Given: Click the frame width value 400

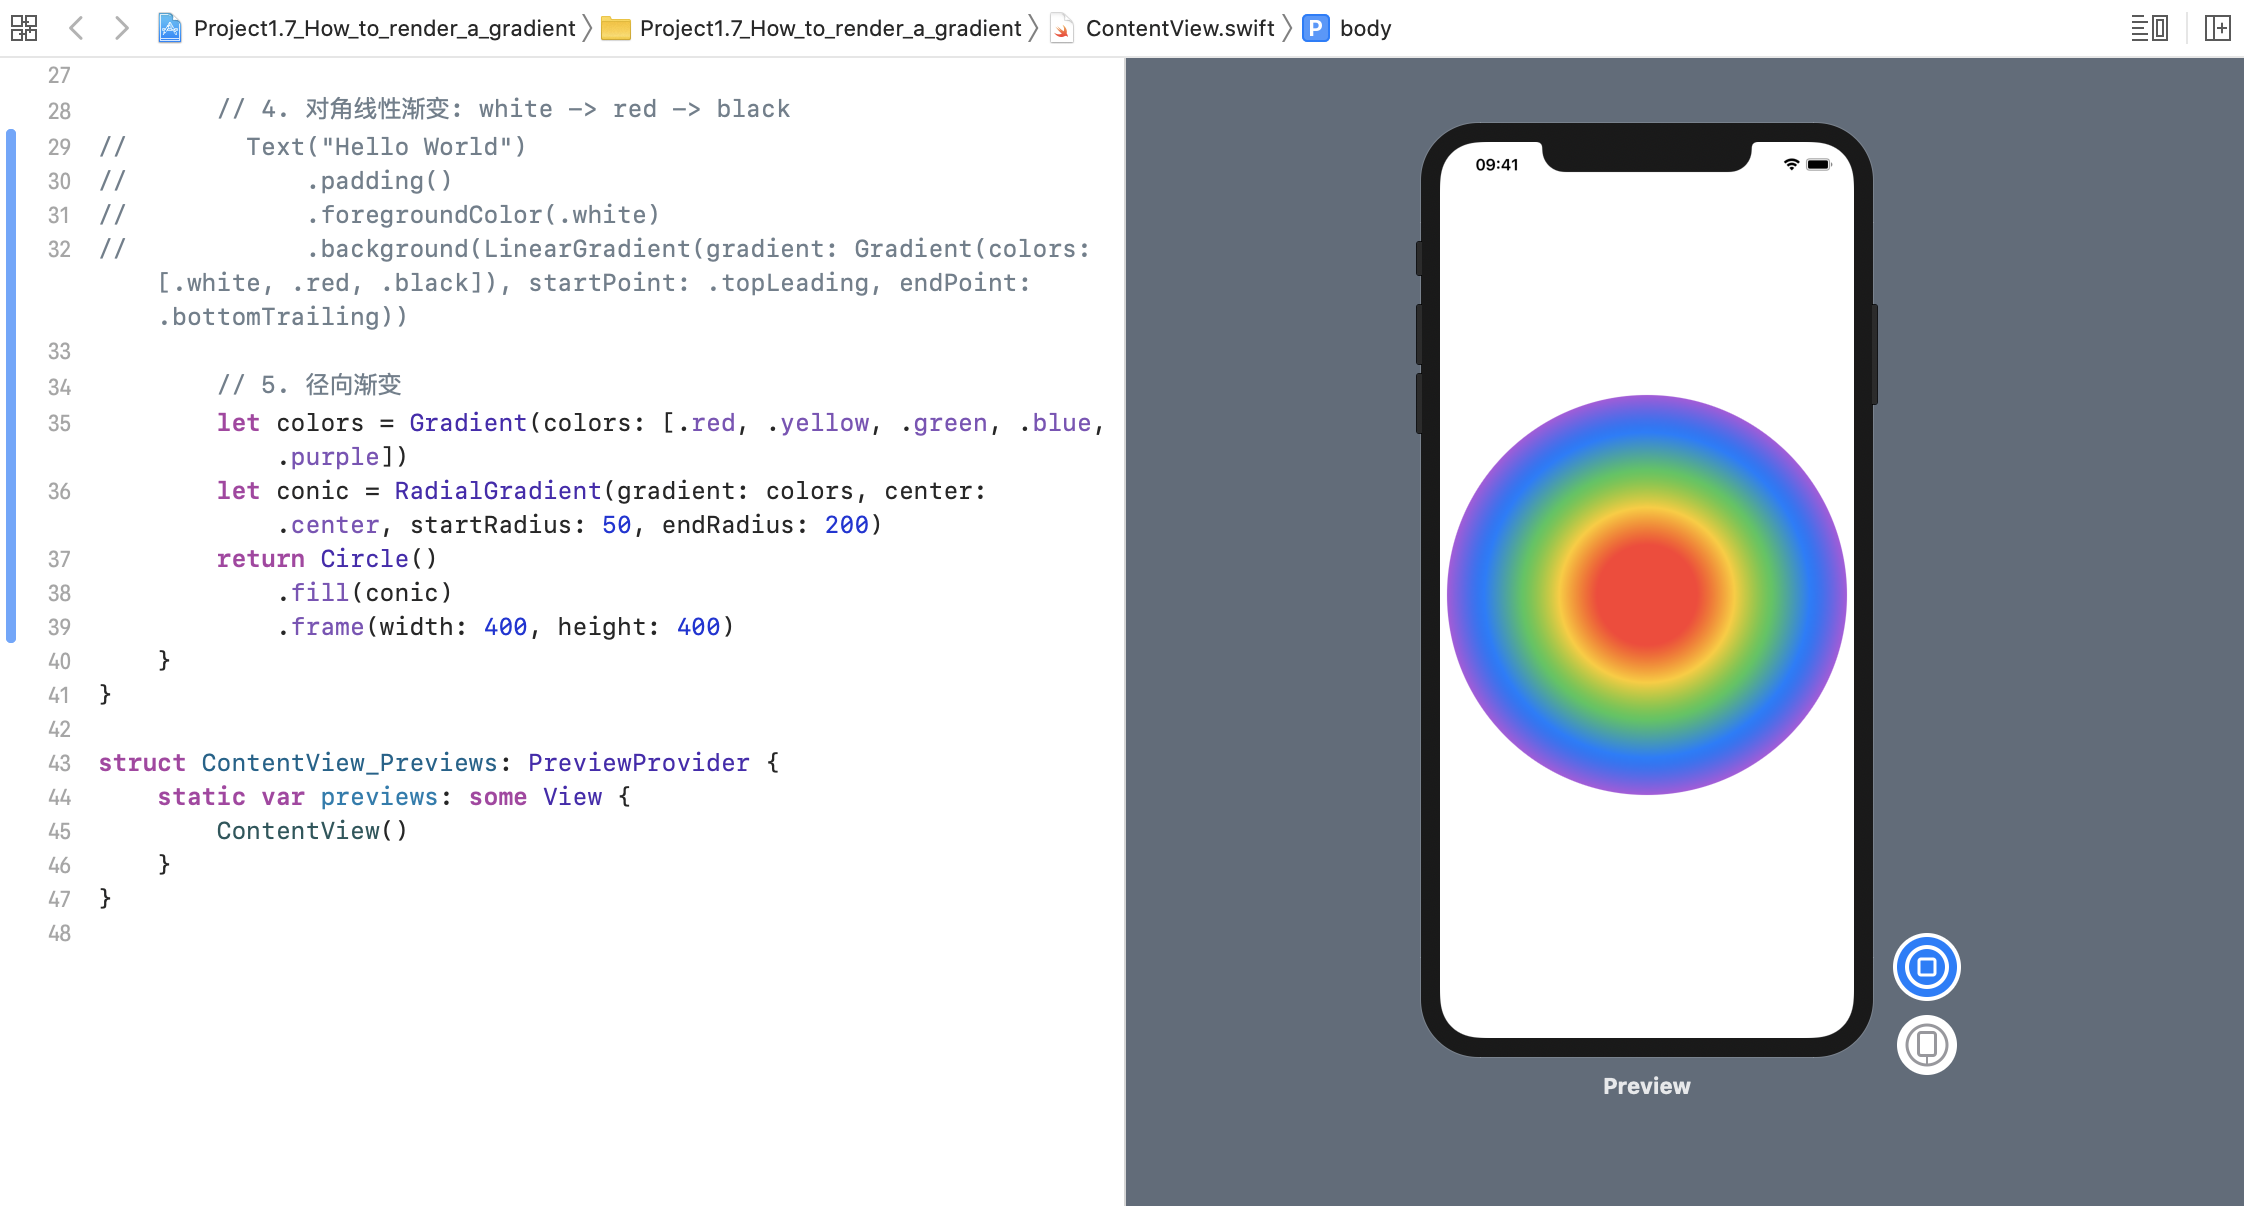Looking at the screenshot, I should pyautogui.click(x=505, y=627).
